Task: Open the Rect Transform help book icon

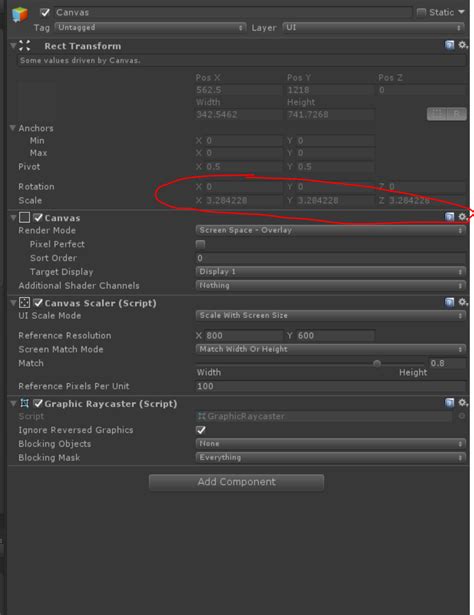Action: click(x=449, y=45)
